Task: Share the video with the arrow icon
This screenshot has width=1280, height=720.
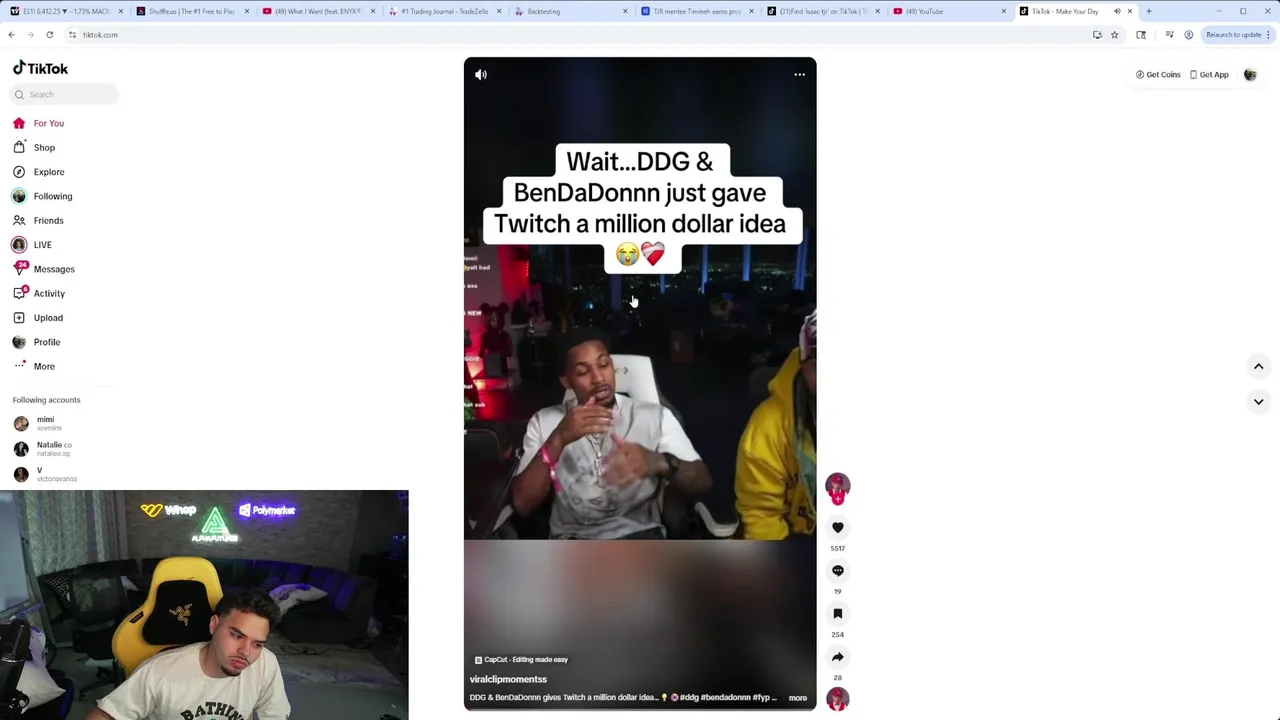Action: [x=838, y=657]
